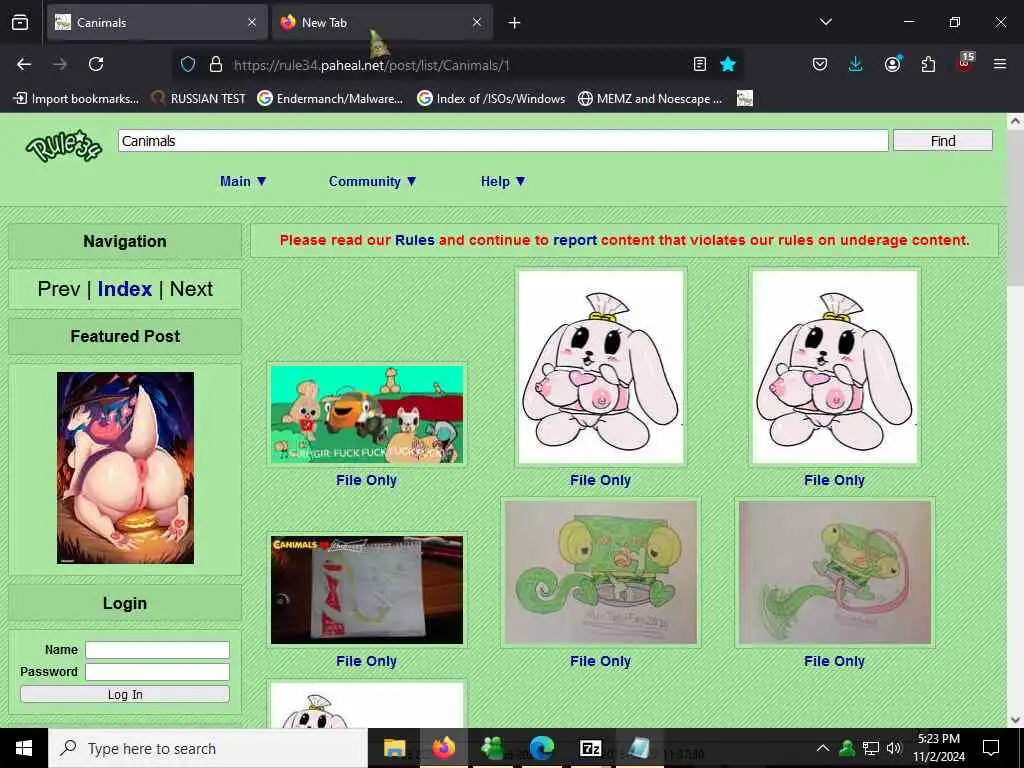Viewport: 1024px width, 768px height.
Task: Open File Explorer from taskbar
Action: click(394, 748)
